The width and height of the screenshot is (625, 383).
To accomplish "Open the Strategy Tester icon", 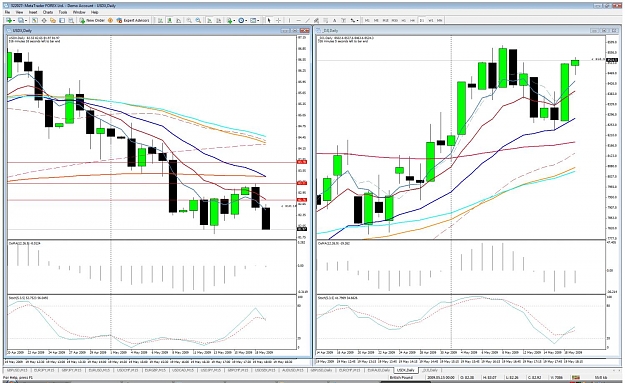I will coord(71,20).
